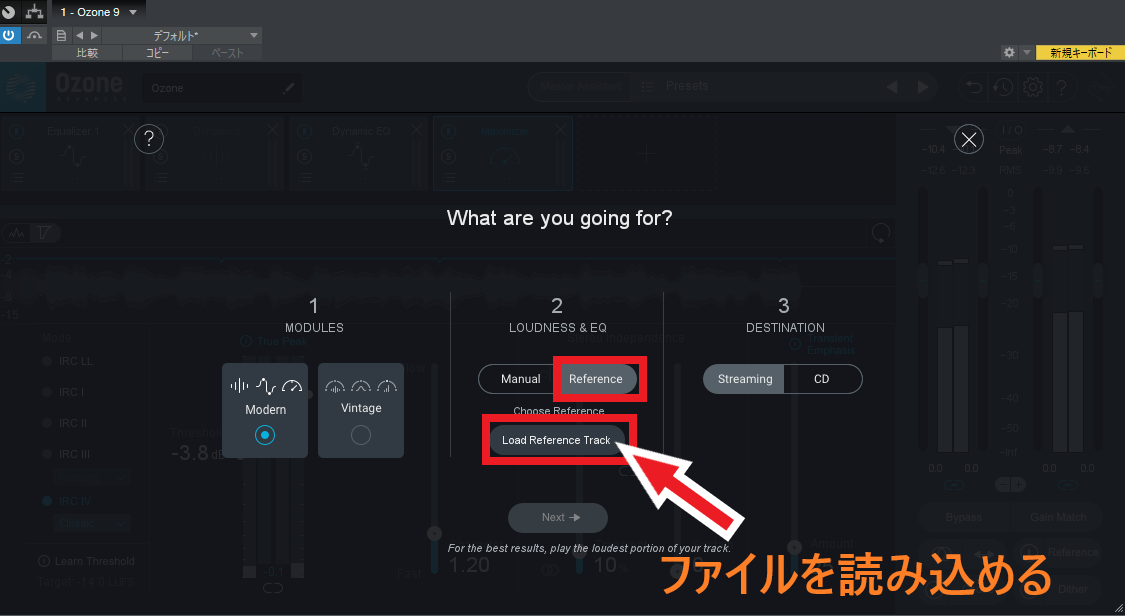Click the question mark icon in the Ozone header
This screenshot has height=616, width=1125.
coord(1062,87)
